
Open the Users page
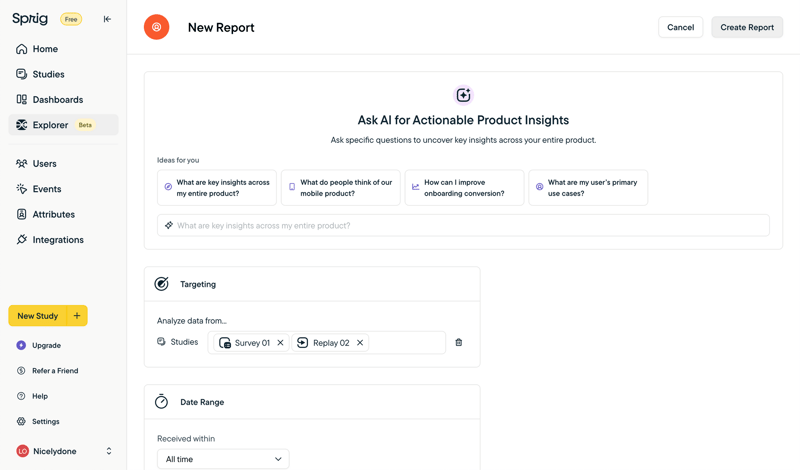tap(63, 164)
